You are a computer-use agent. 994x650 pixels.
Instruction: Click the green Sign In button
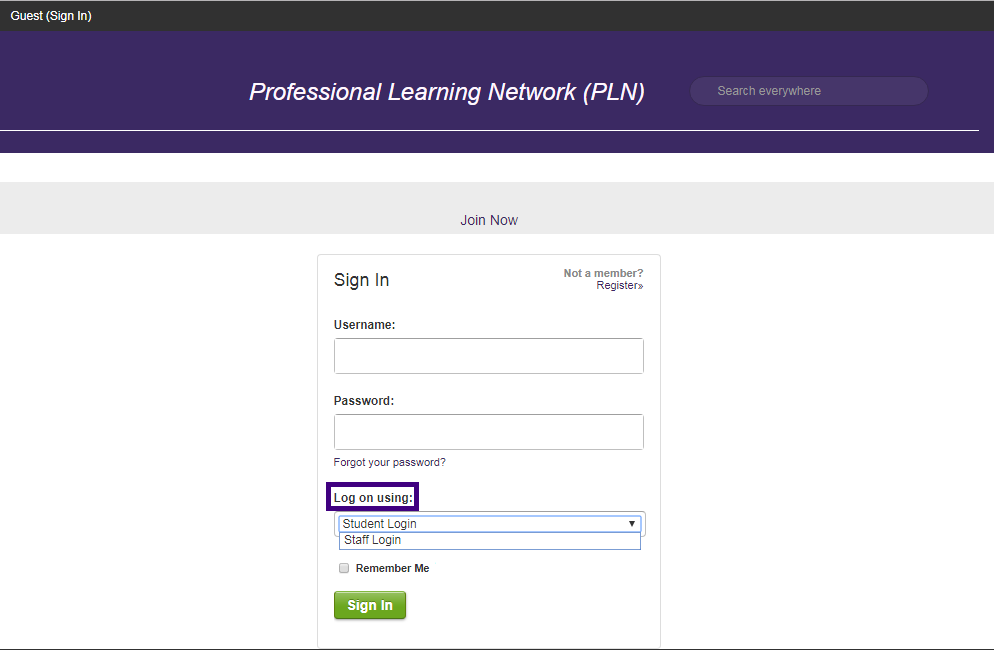tap(370, 605)
